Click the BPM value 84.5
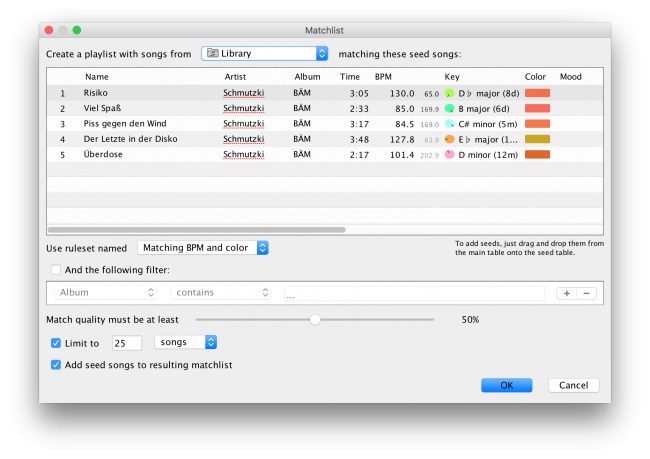This screenshot has width=650, height=459. (405, 124)
